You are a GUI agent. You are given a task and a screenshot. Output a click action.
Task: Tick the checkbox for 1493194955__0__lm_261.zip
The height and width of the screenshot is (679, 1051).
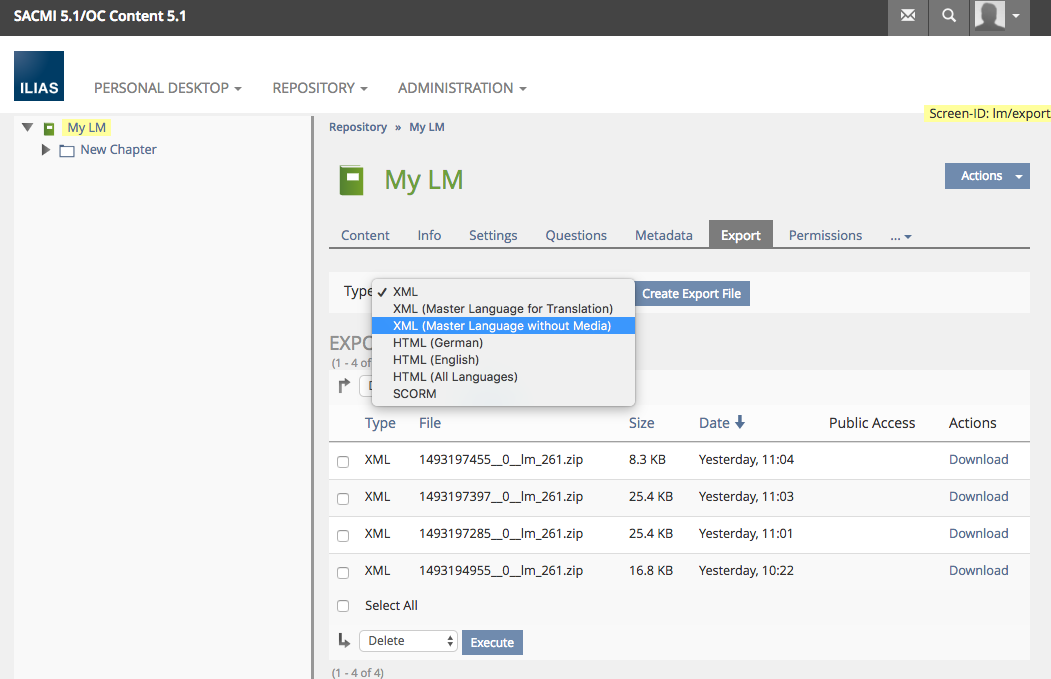point(343,573)
